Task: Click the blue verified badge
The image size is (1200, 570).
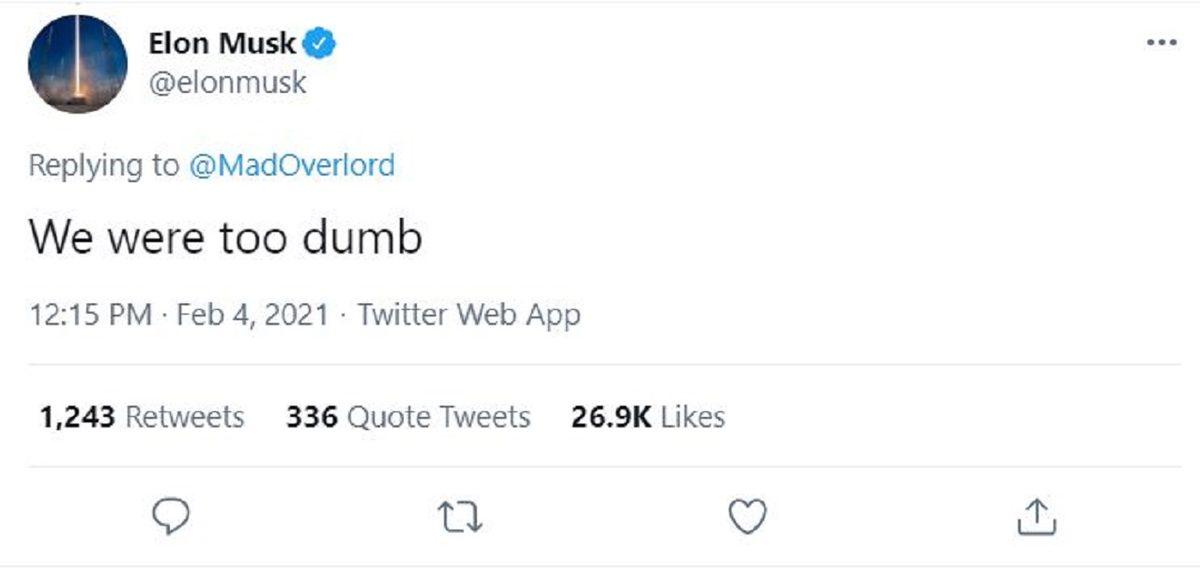Action: pos(320,44)
